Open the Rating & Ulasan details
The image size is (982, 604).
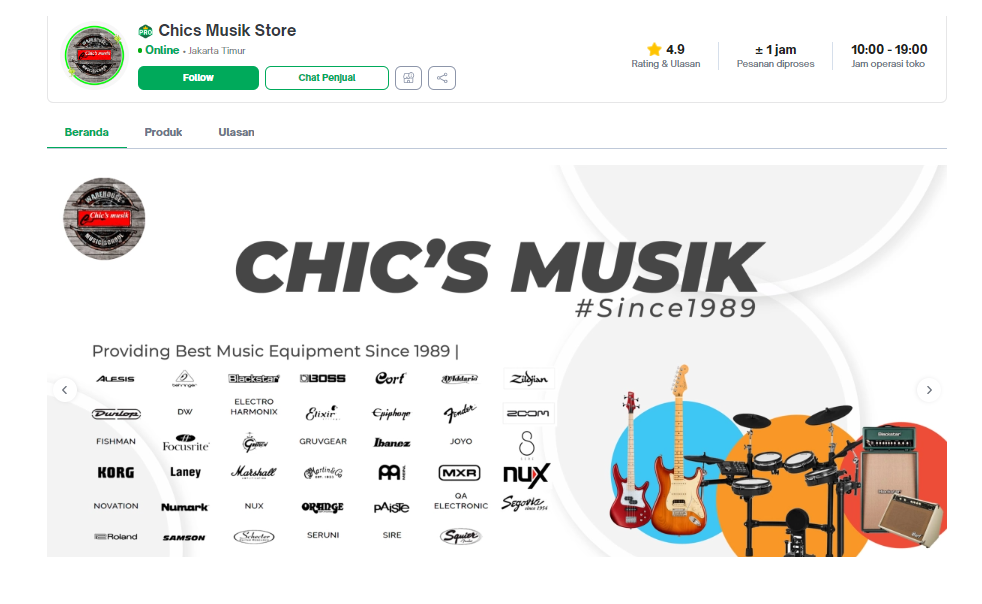pyautogui.click(x=666, y=55)
